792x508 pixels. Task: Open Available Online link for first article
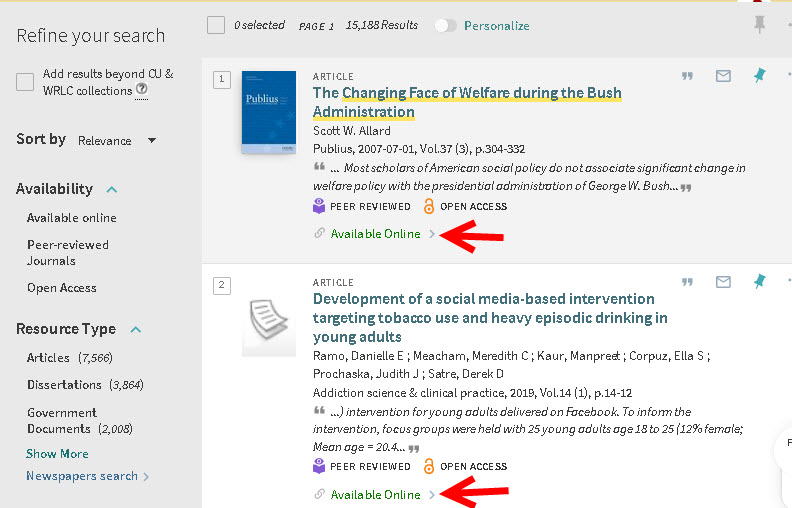point(375,234)
